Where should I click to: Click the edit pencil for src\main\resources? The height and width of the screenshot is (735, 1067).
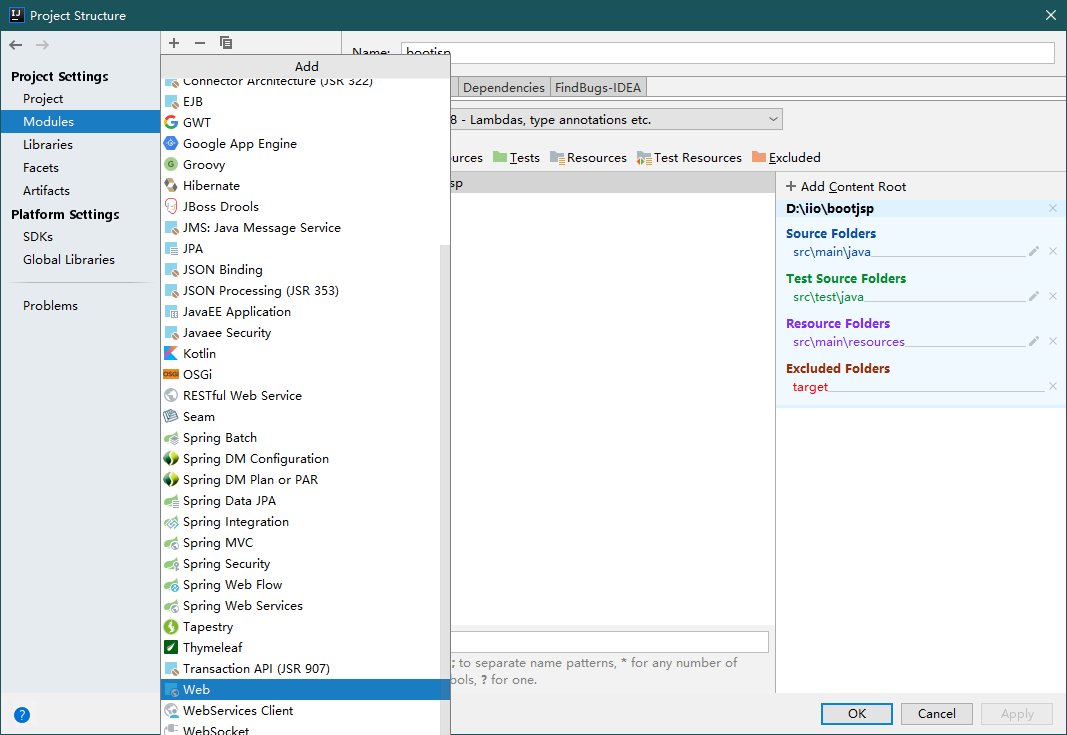(x=1034, y=341)
